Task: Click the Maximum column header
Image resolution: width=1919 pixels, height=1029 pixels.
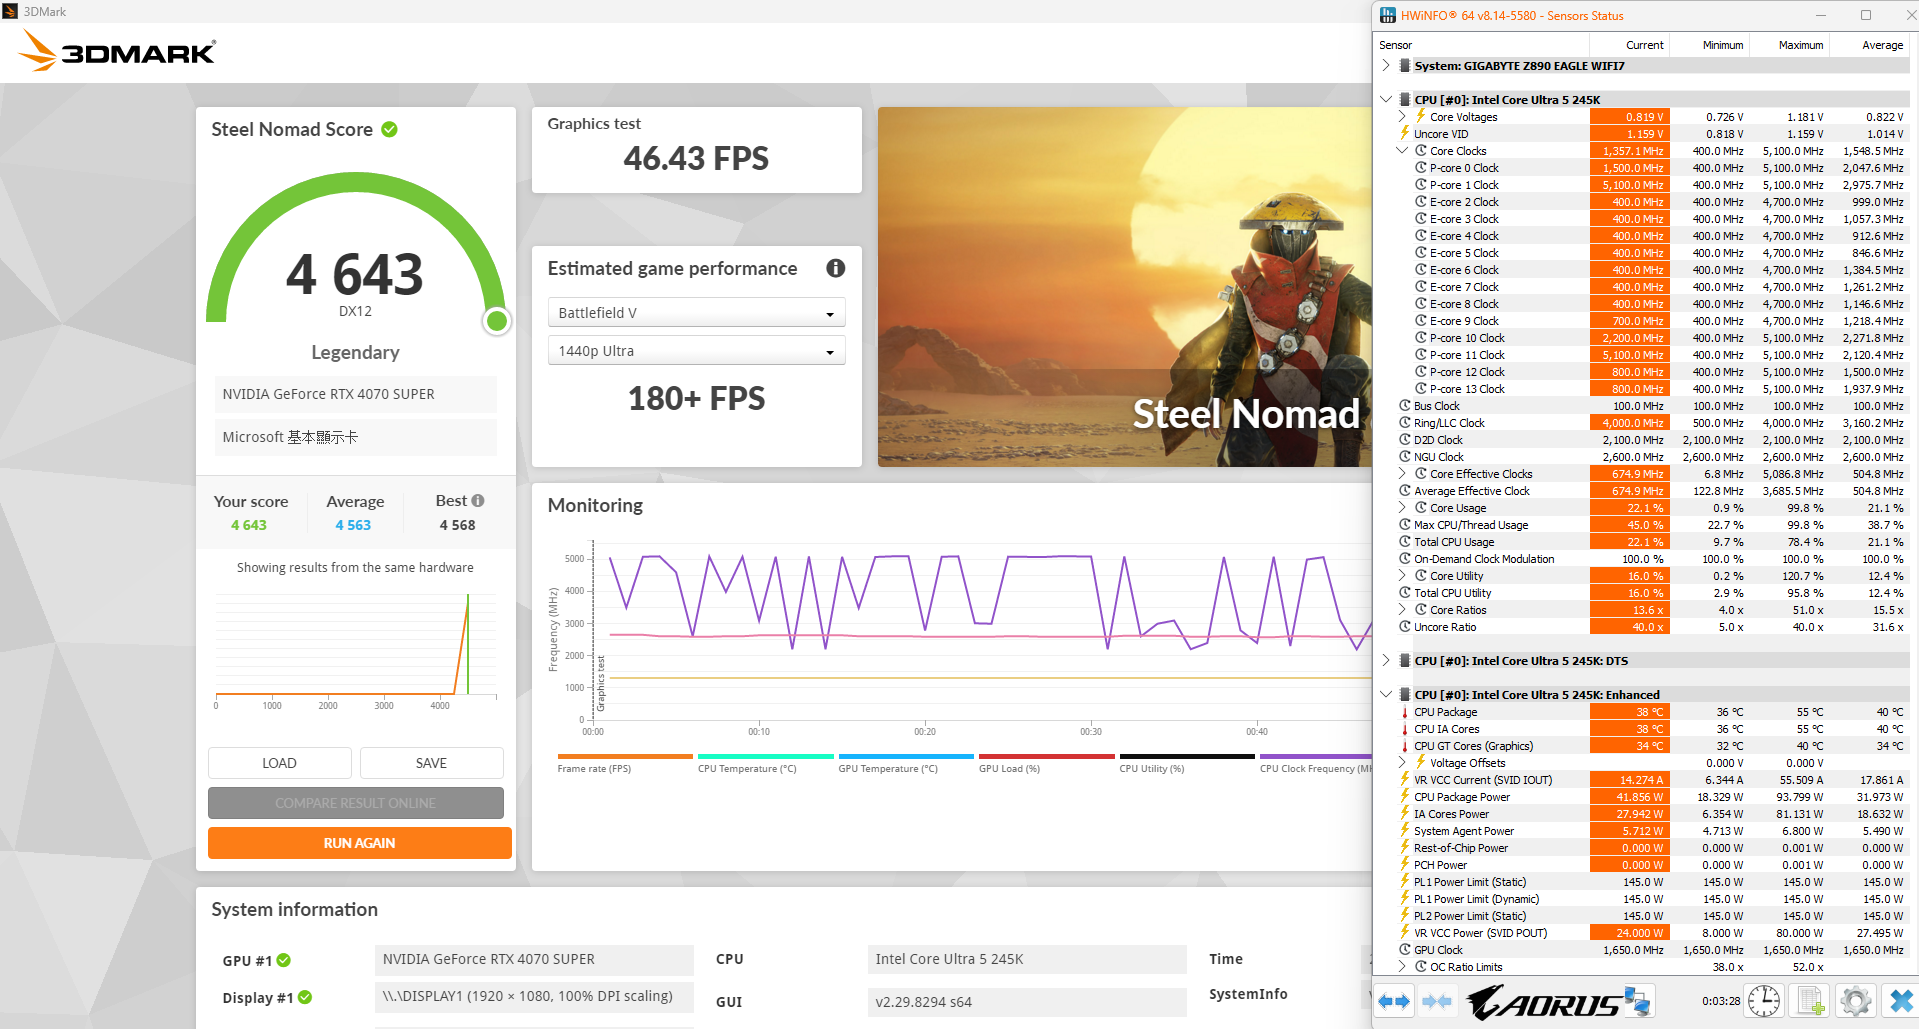Action: click(1788, 45)
